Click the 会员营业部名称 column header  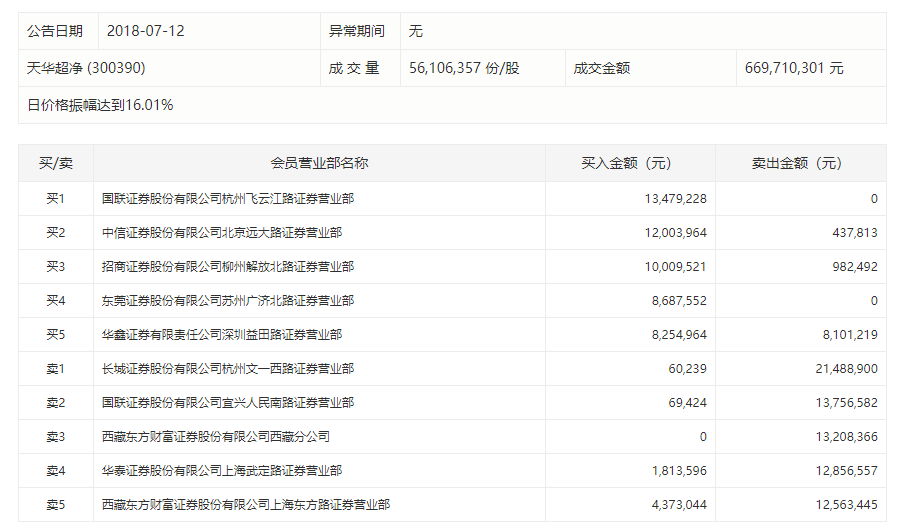[x=319, y=163]
